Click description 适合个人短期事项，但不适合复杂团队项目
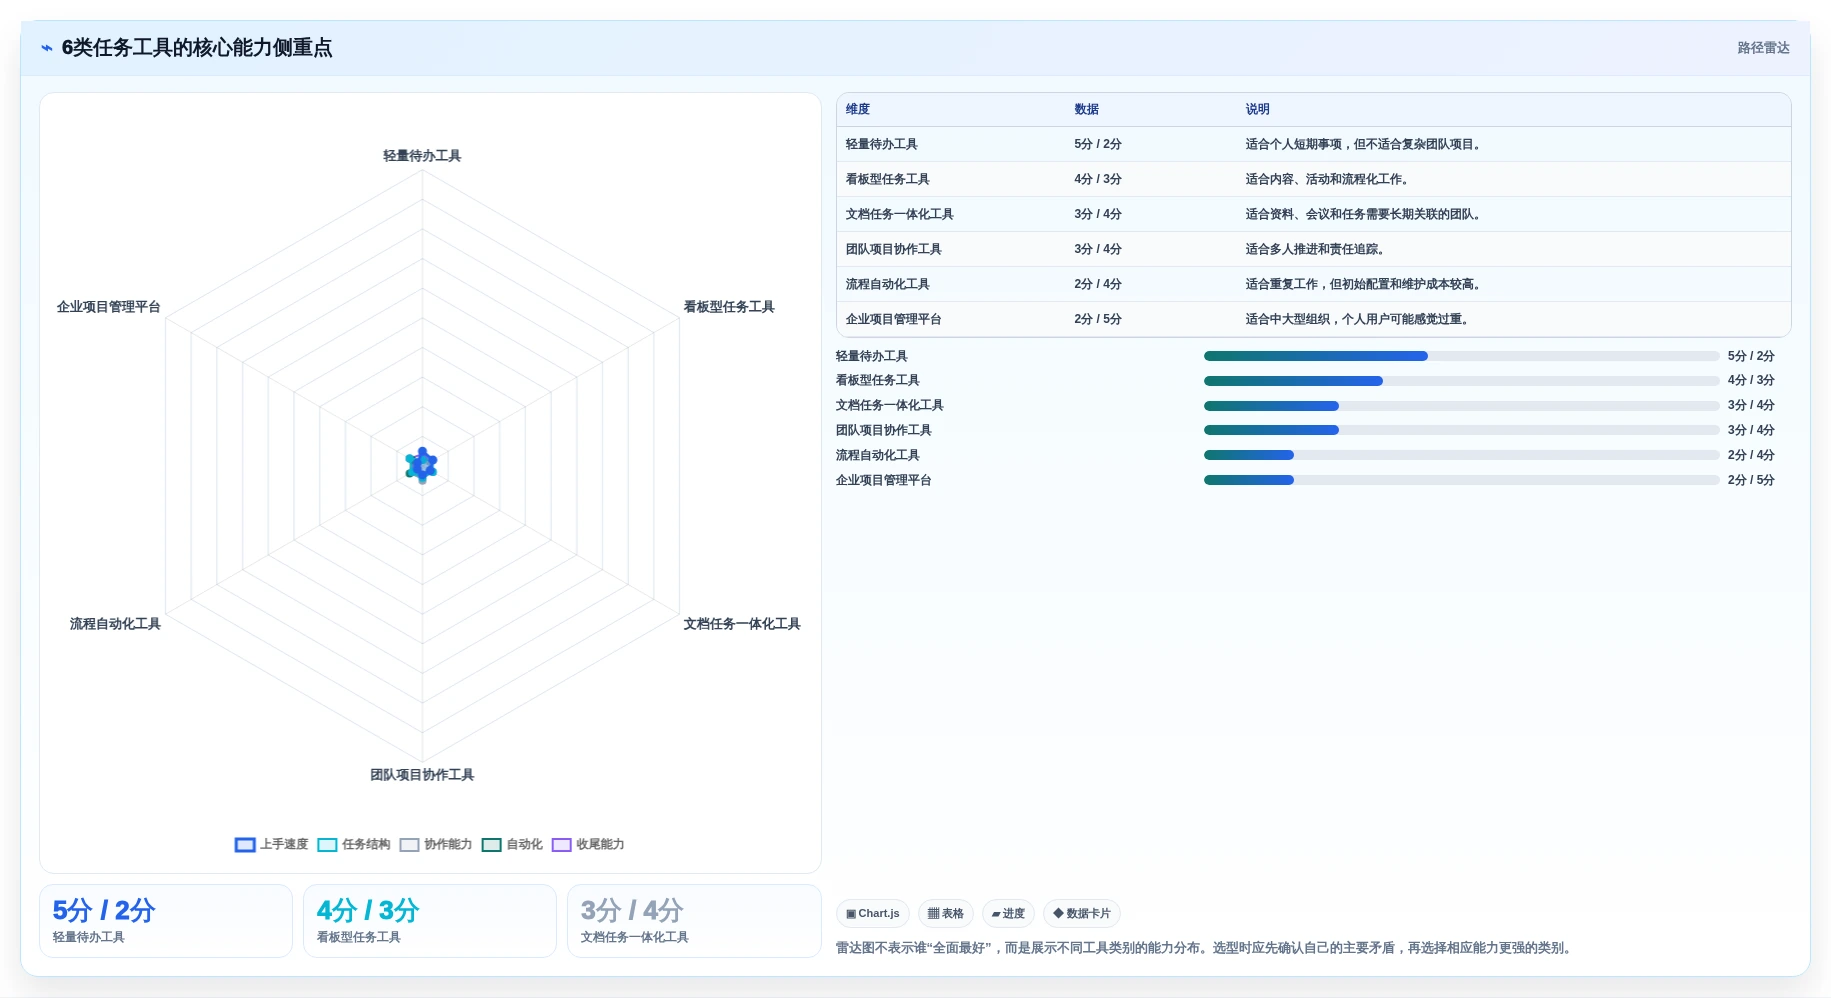This screenshot has height=998, width=1831. click(1363, 144)
